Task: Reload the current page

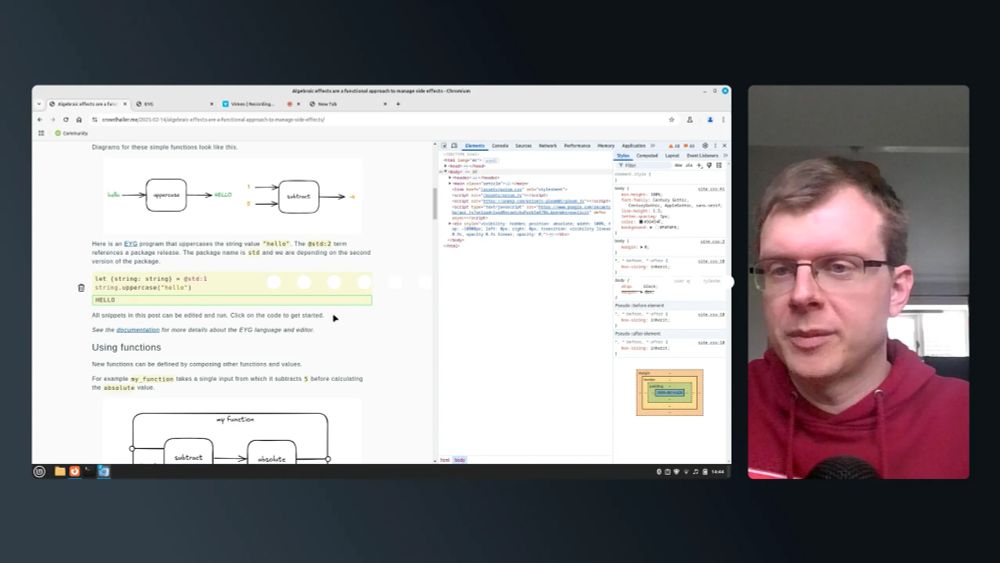Action: [66, 120]
